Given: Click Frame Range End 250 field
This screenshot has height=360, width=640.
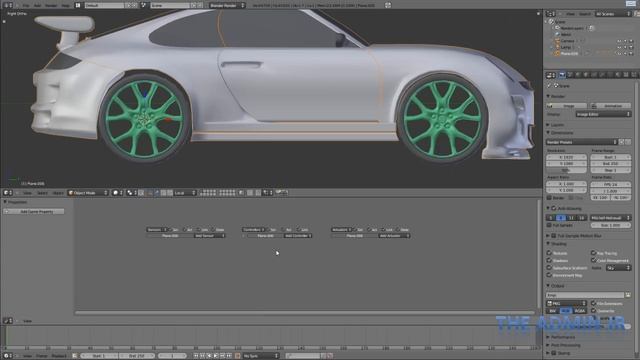Looking at the screenshot, I should [611, 164].
